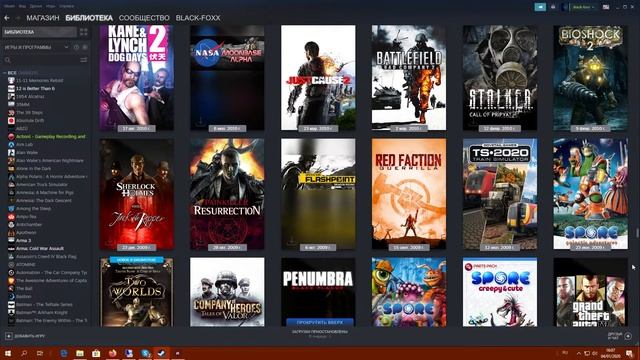The width and height of the screenshot is (640, 360).
Task: Filter by ready-to-play icon
Action: tap(84, 47)
